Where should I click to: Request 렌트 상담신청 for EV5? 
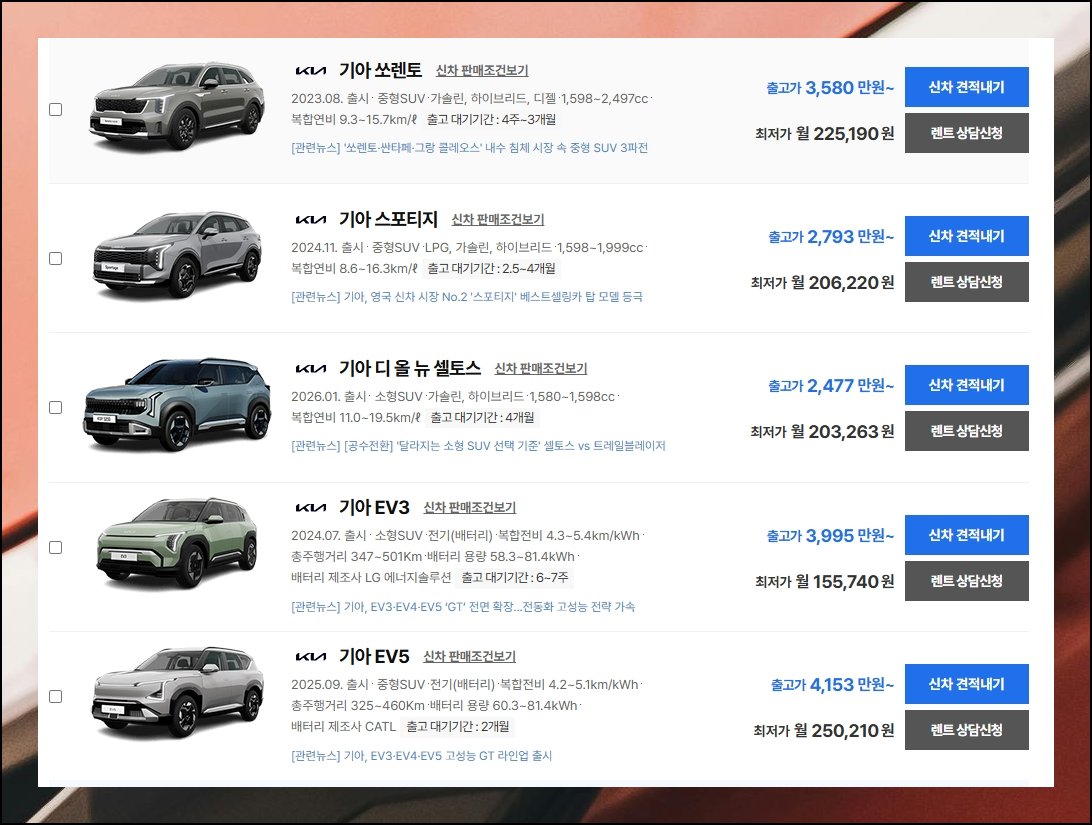pos(967,730)
